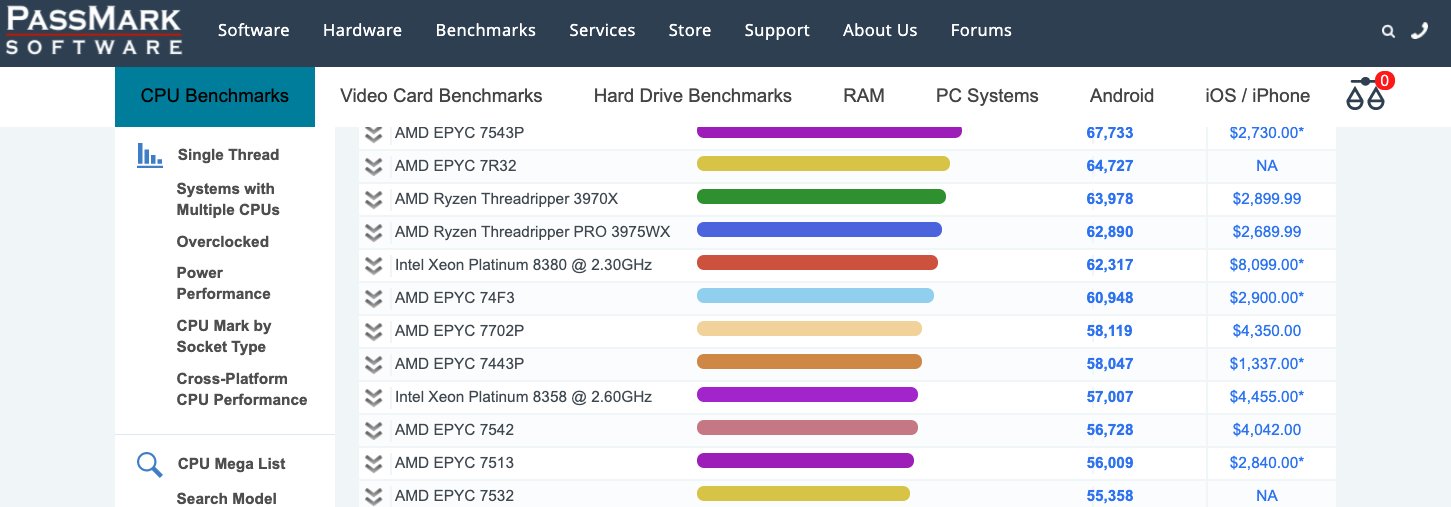This screenshot has width=1451, height=507.
Task: Expand chevron for AMD EPYC 7513
Action: [374, 463]
